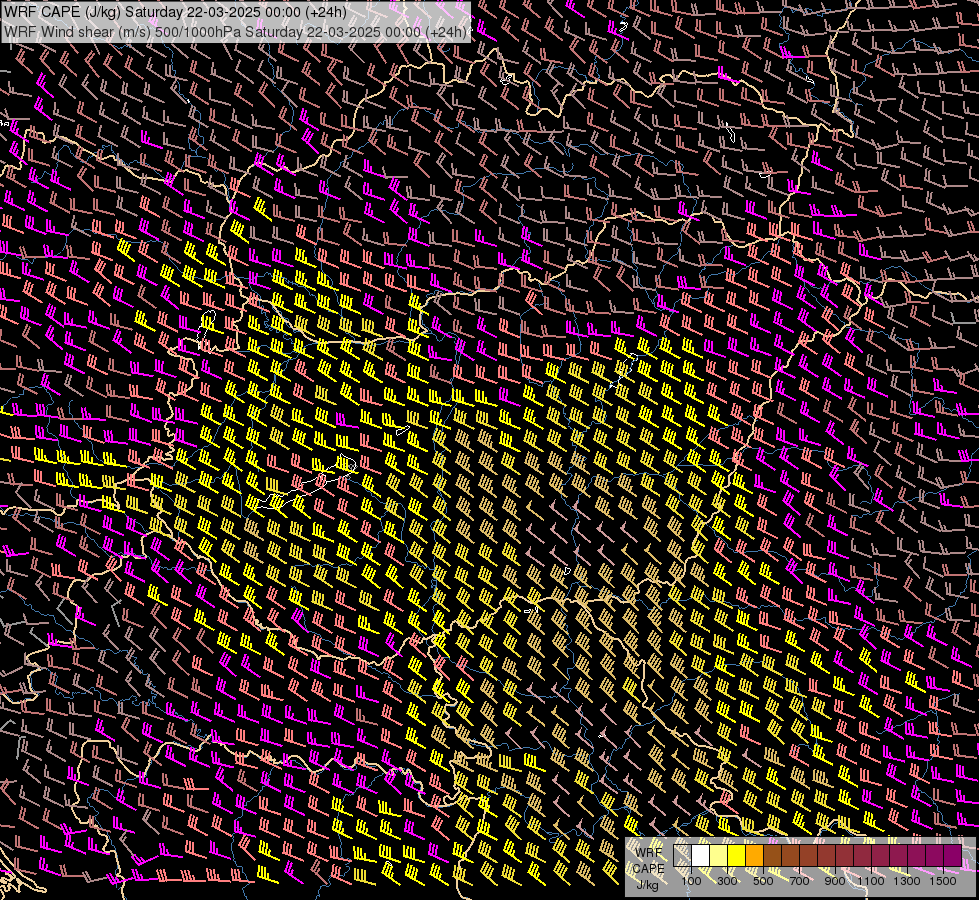Select the orange CAPE legend swatch
Viewport: 979px width, 900px height.
tap(754, 855)
